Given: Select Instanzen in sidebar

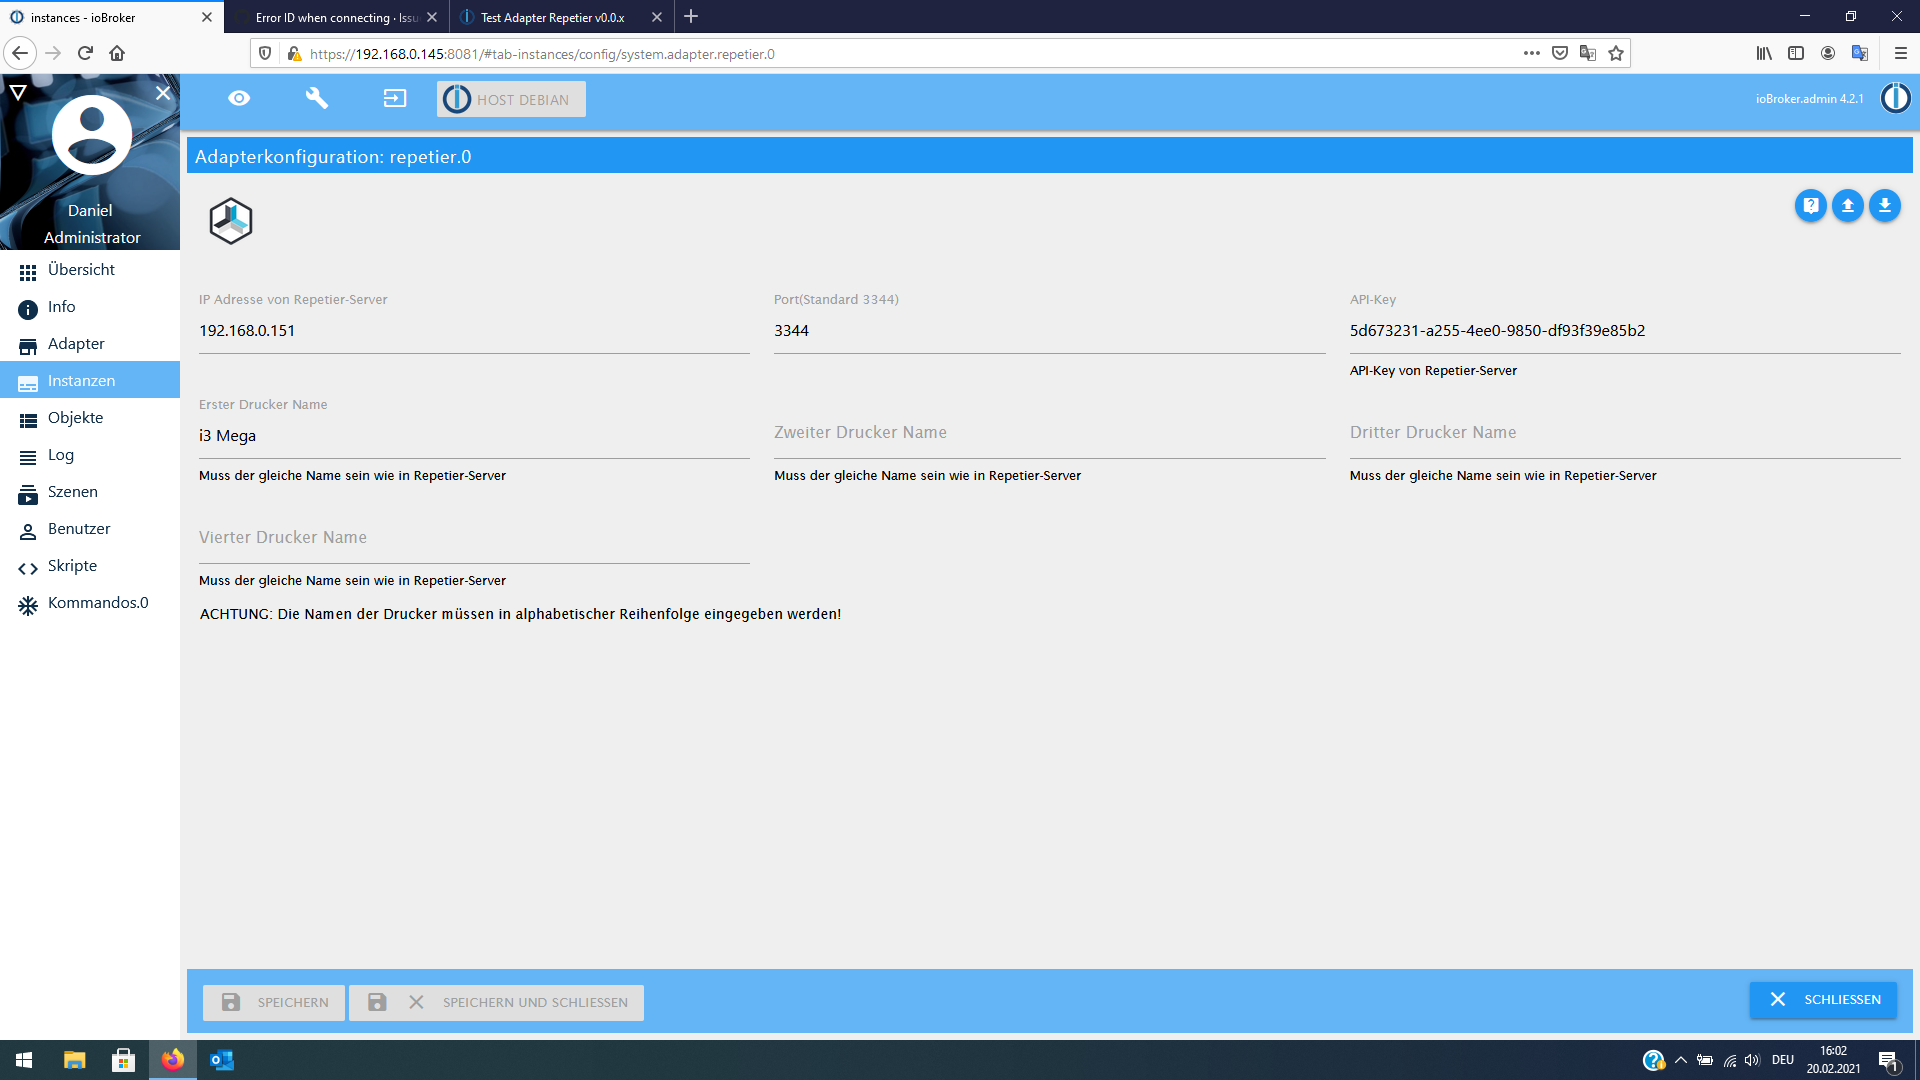Looking at the screenshot, I should [90, 381].
